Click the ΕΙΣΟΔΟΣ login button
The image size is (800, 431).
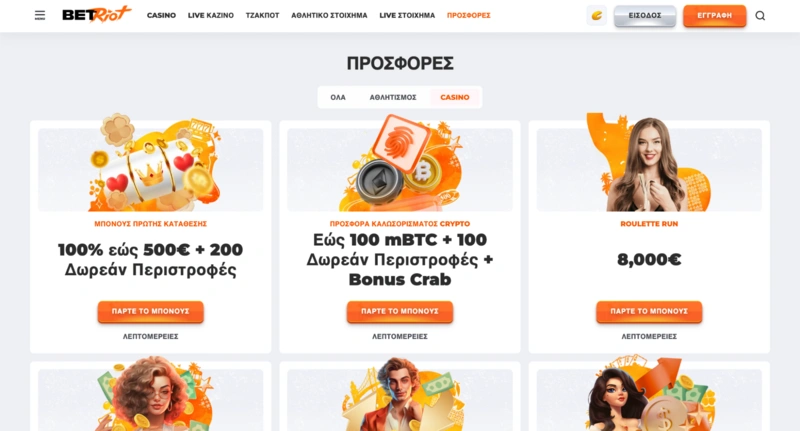pyautogui.click(x=645, y=16)
